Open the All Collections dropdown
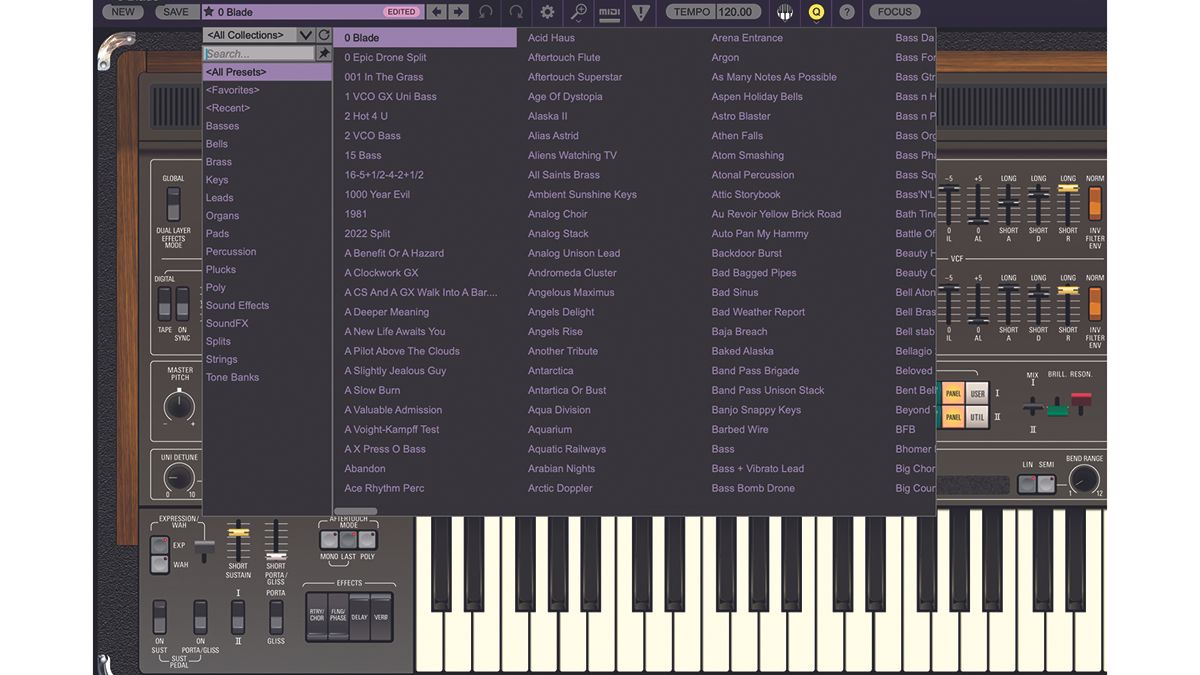 [x=259, y=35]
